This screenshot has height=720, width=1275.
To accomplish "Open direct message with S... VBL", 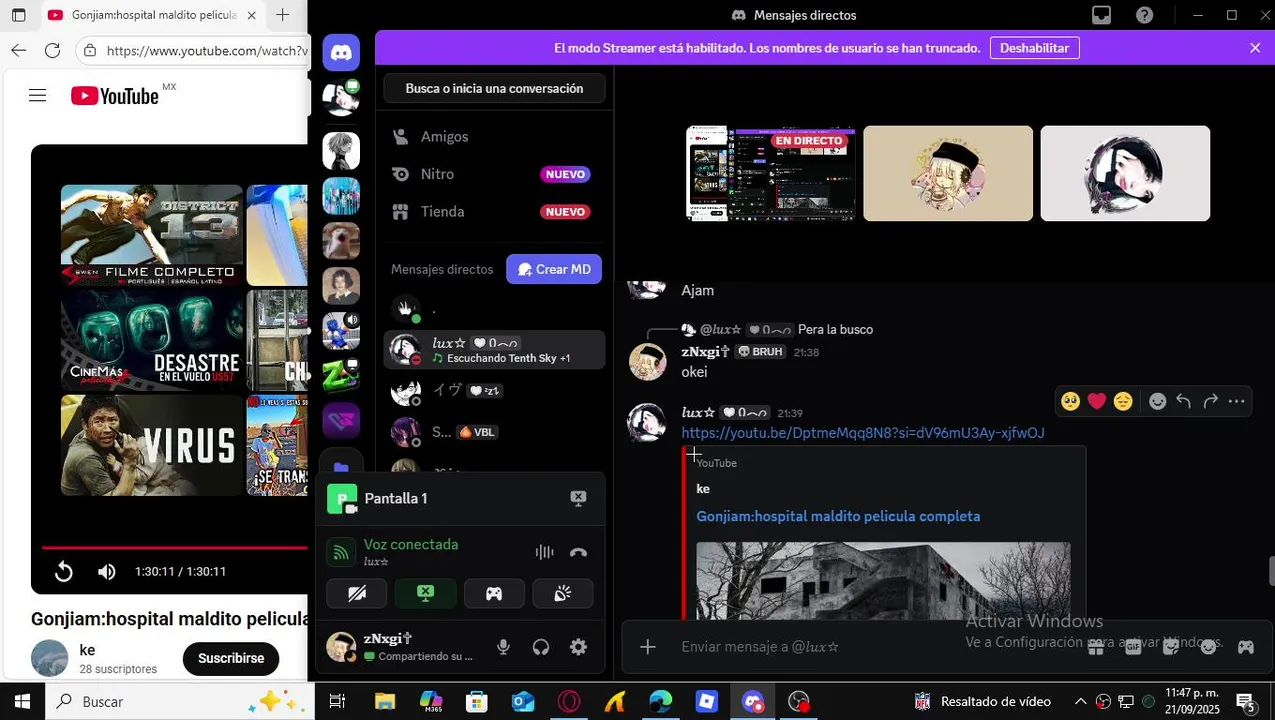I will 494,432.
